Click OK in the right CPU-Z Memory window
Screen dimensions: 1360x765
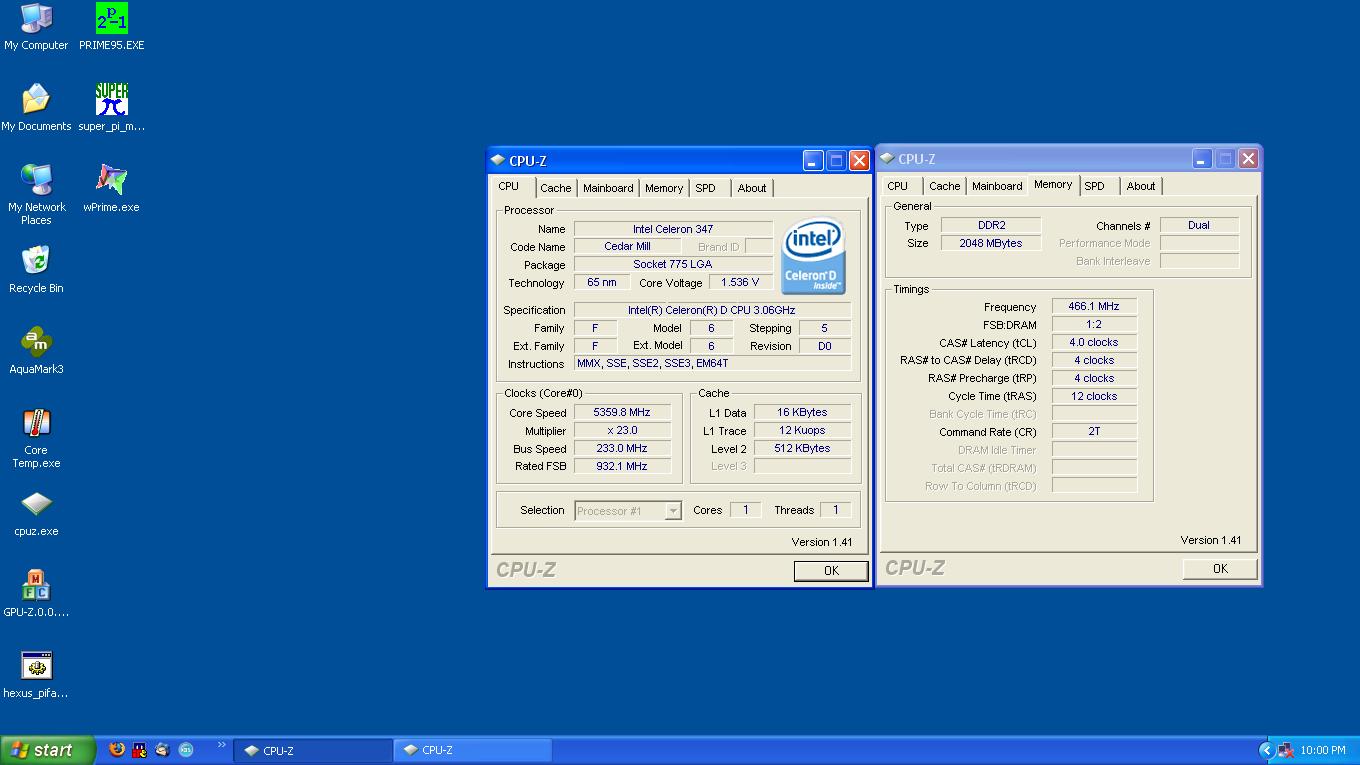pyautogui.click(x=1220, y=568)
